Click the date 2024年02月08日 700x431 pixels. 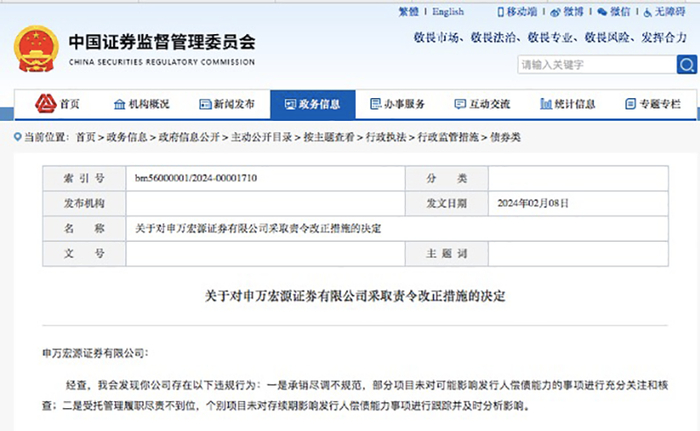[533, 203]
